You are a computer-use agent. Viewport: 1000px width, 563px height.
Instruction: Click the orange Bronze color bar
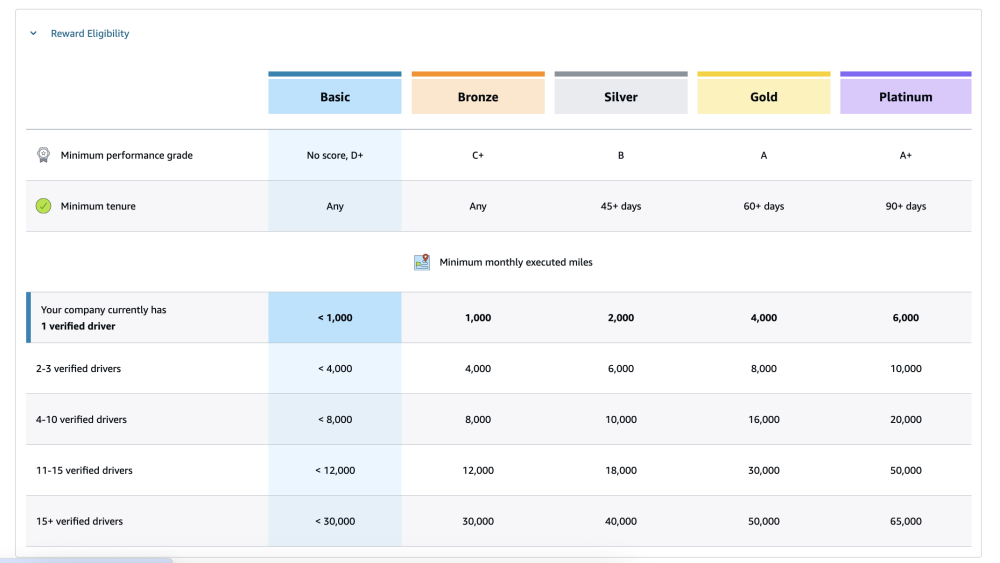(x=478, y=74)
